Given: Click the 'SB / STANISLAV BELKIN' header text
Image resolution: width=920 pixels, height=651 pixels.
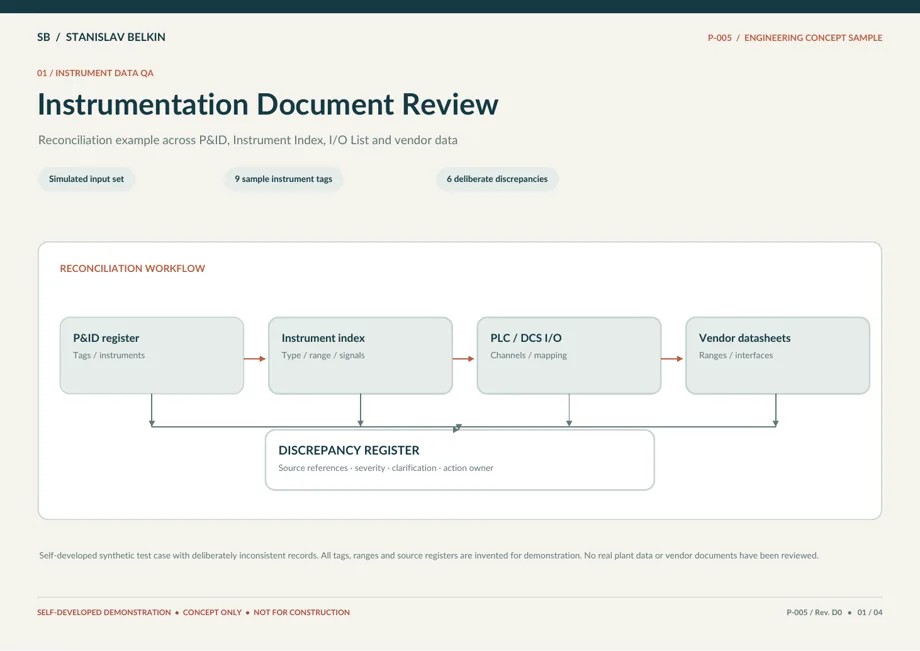Looking at the screenshot, I should (x=101, y=37).
